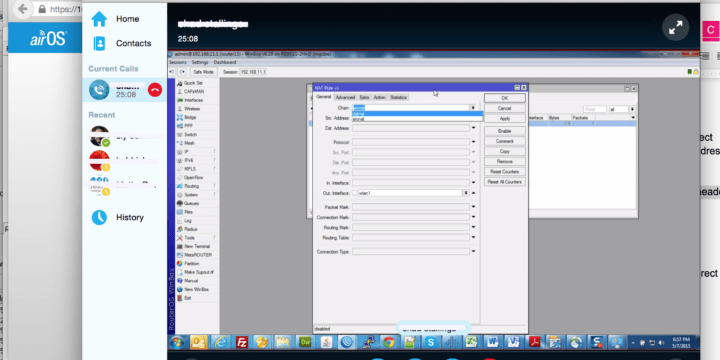
Task: Expand IPv6 submenu in WinBox
Action: pyautogui.click(x=214, y=160)
